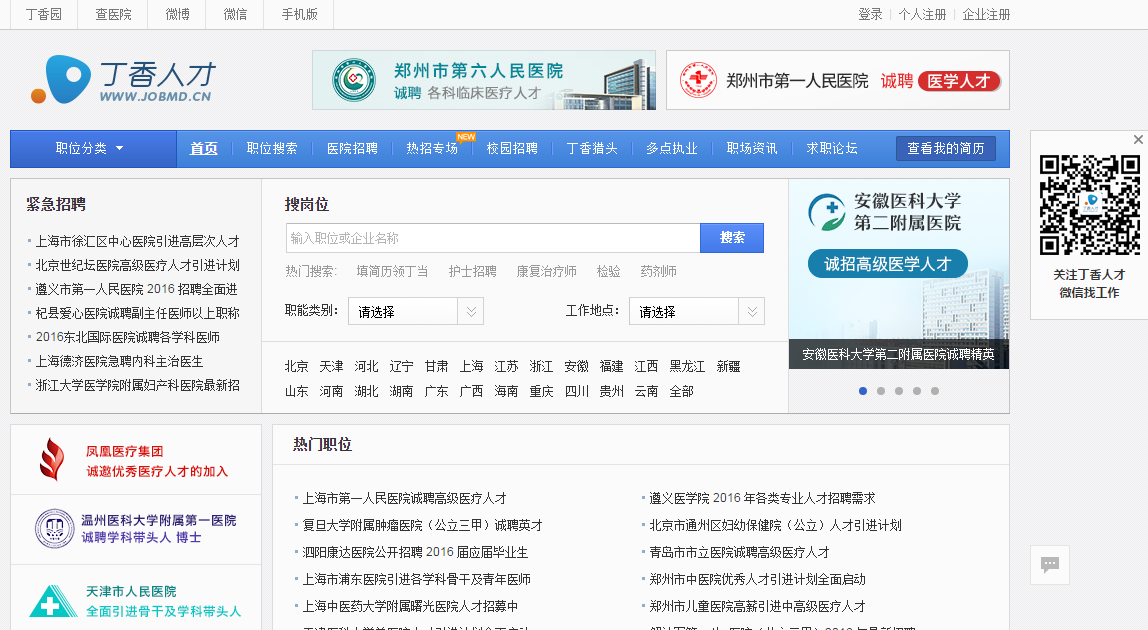The width and height of the screenshot is (1148, 630).
Task: Open hot job 郑州市儿童医院高薪引进中高级医疗人才
Action: [757, 607]
